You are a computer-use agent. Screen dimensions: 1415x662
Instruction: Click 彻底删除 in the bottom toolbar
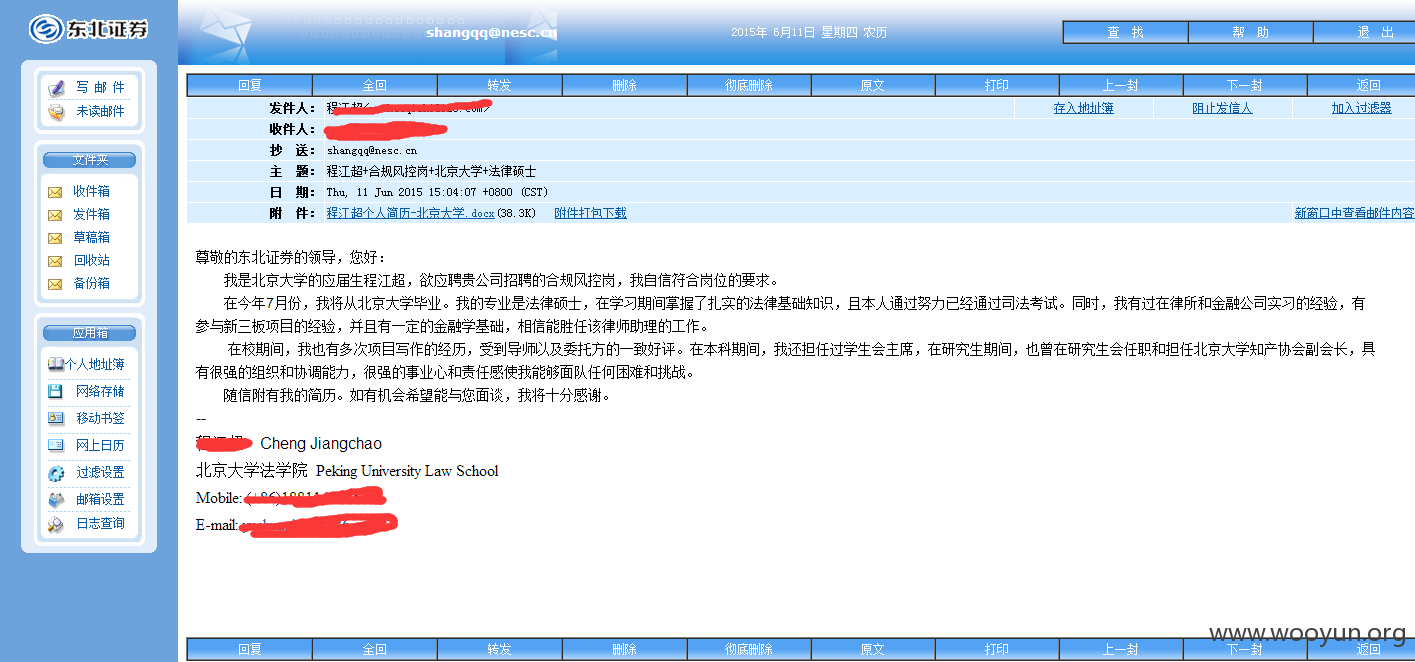(748, 649)
